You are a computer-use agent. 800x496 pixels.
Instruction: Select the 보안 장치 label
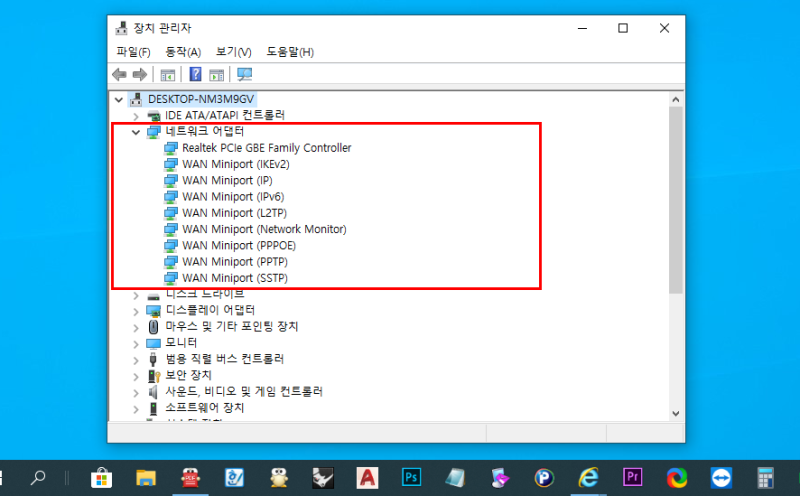pyautogui.click(x=188, y=376)
